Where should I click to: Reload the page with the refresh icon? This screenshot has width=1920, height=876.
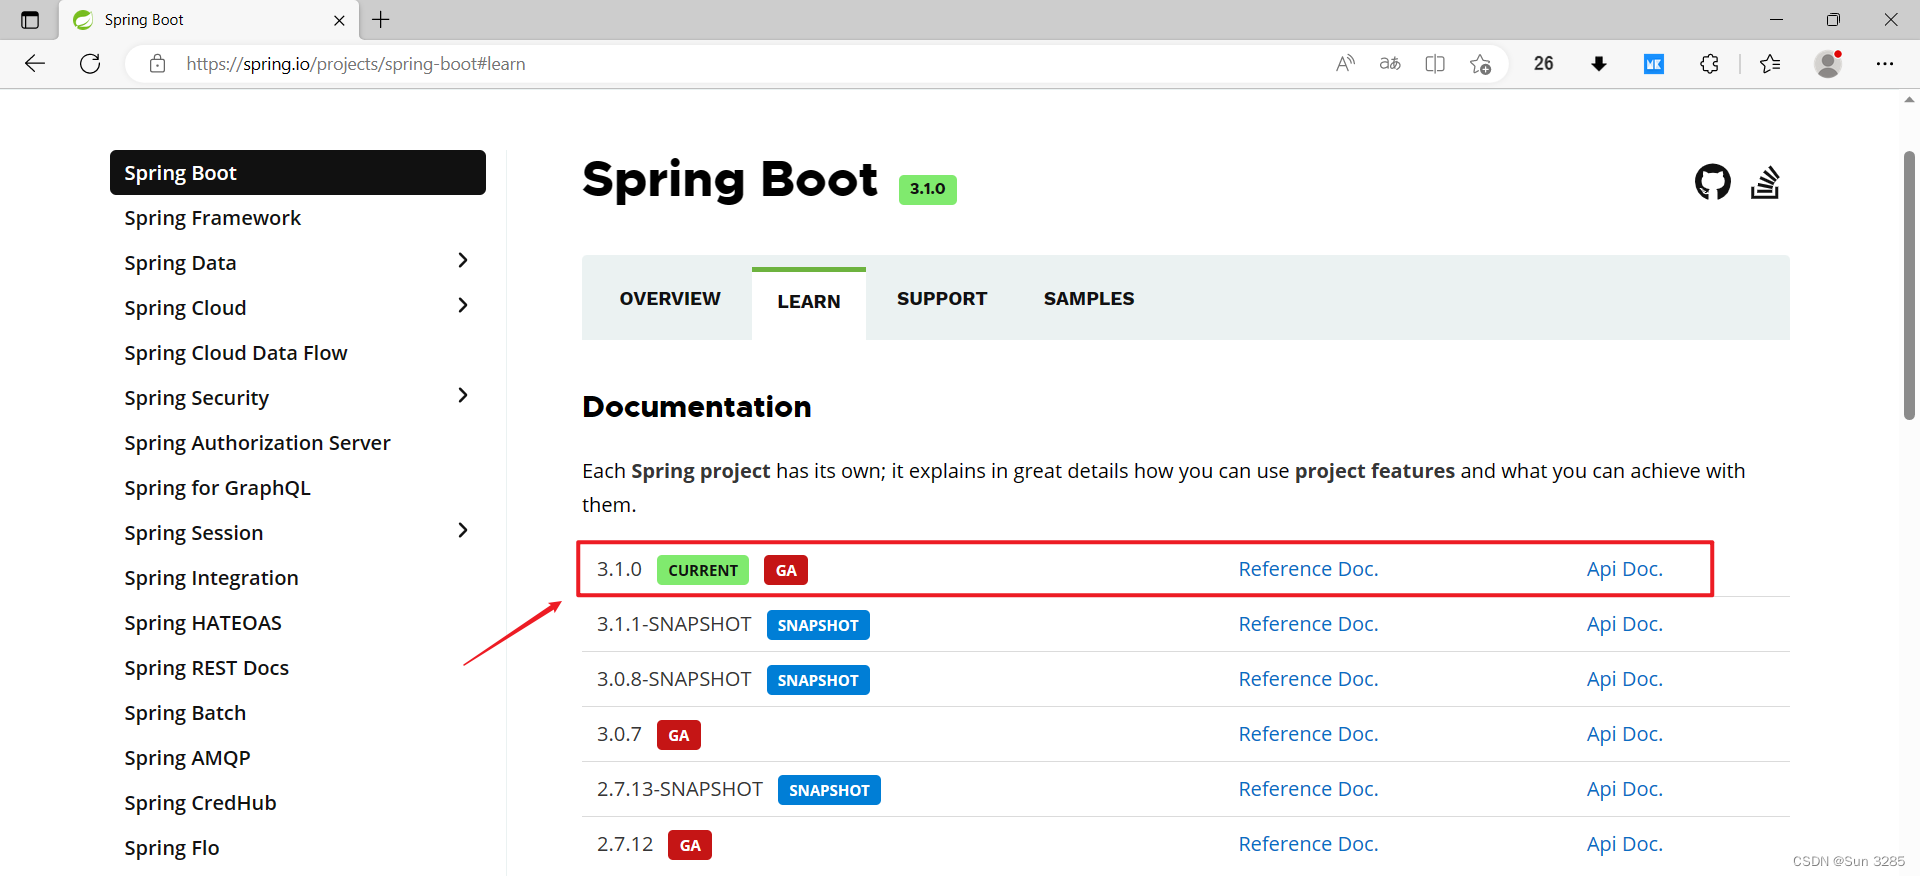point(90,64)
